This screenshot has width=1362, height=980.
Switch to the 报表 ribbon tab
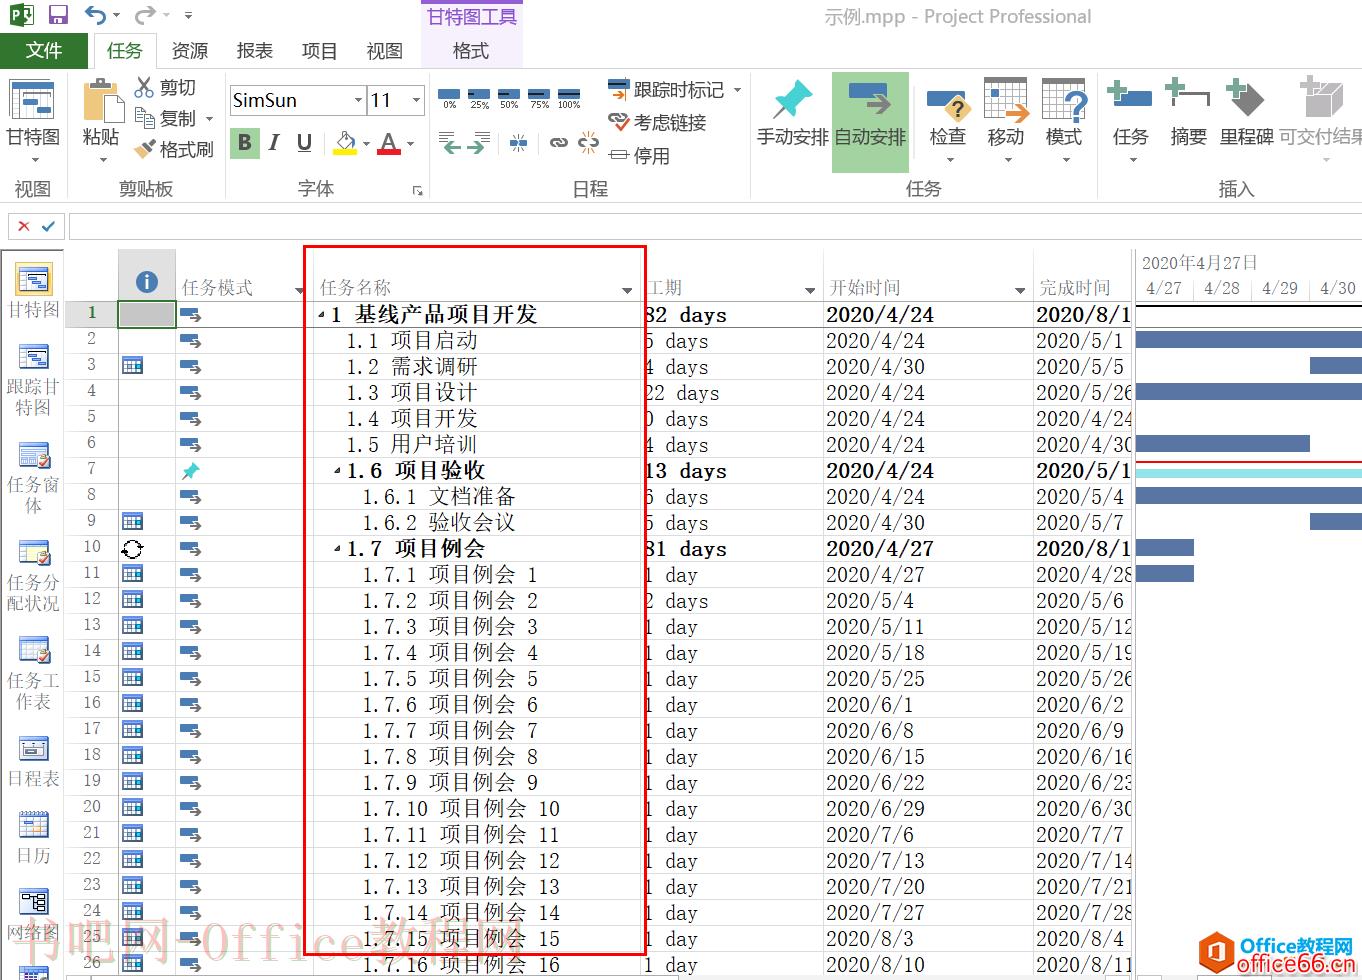254,50
